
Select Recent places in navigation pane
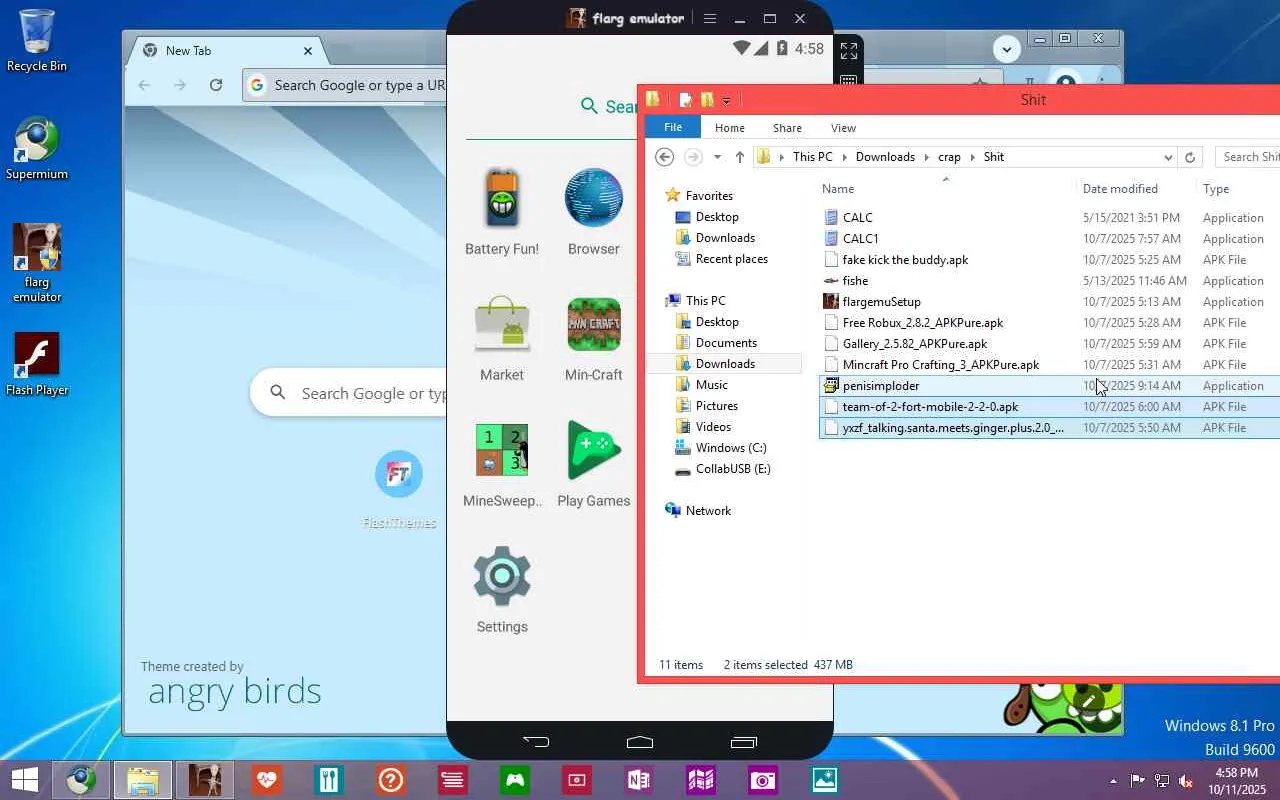click(732, 259)
